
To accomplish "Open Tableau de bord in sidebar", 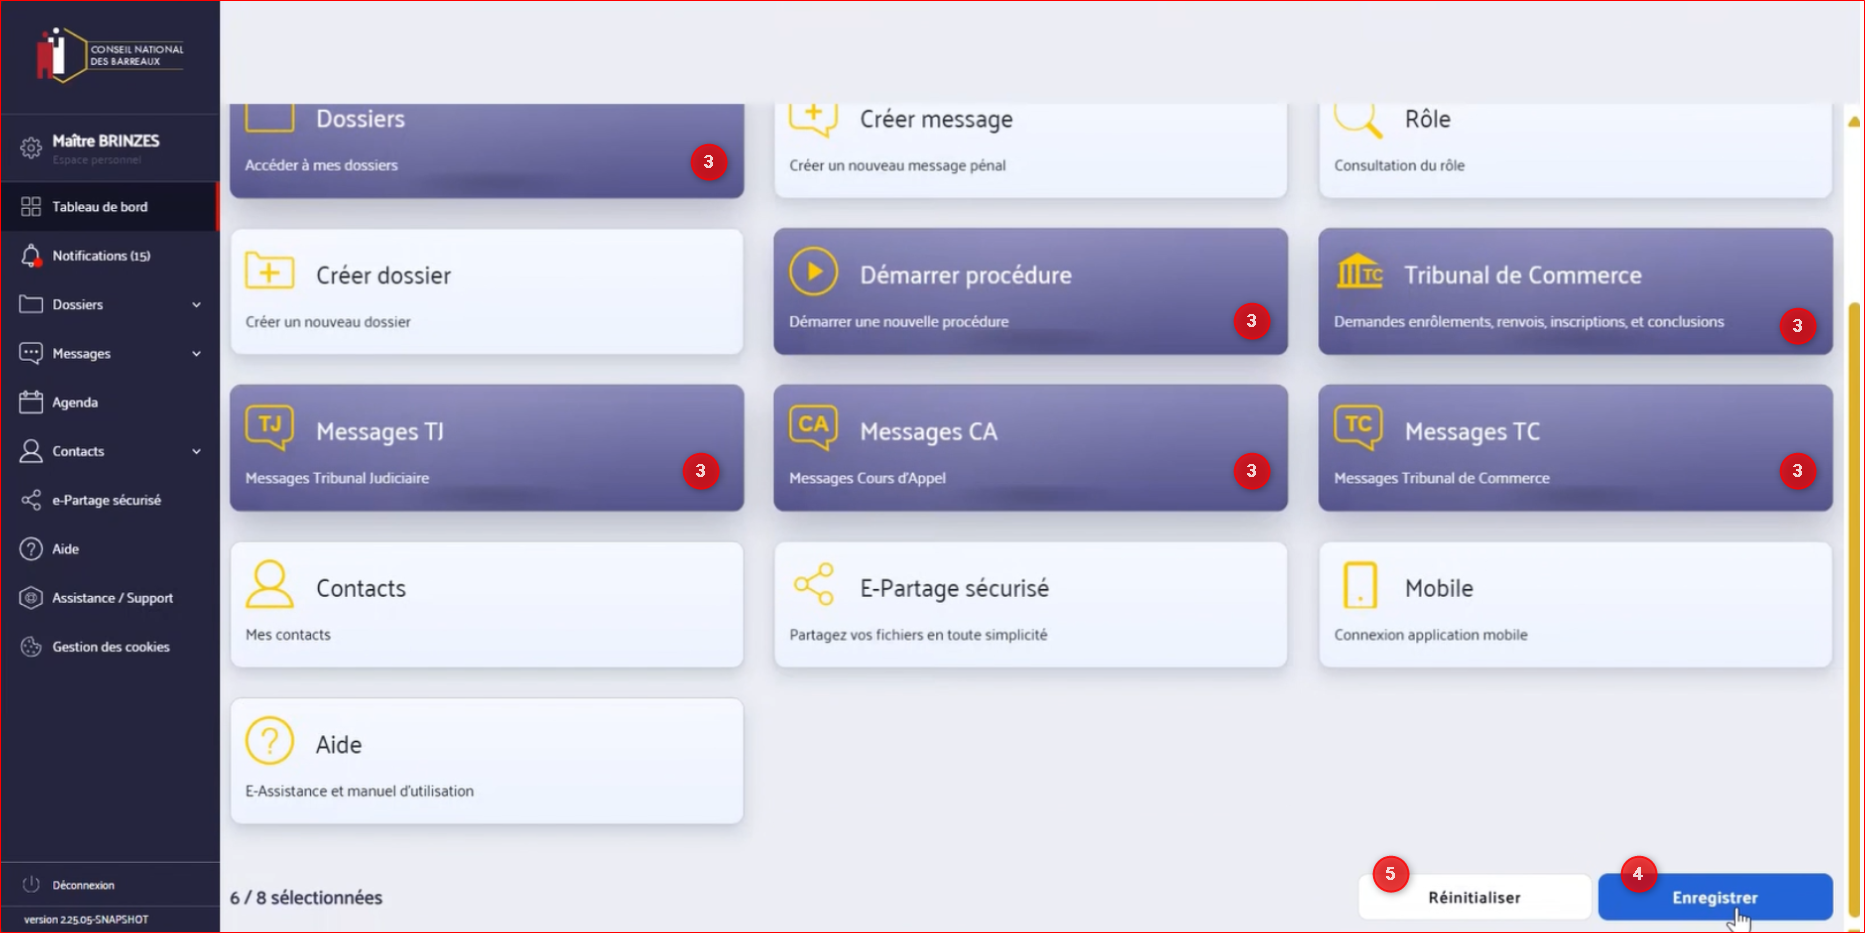I will [x=100, y=207].
